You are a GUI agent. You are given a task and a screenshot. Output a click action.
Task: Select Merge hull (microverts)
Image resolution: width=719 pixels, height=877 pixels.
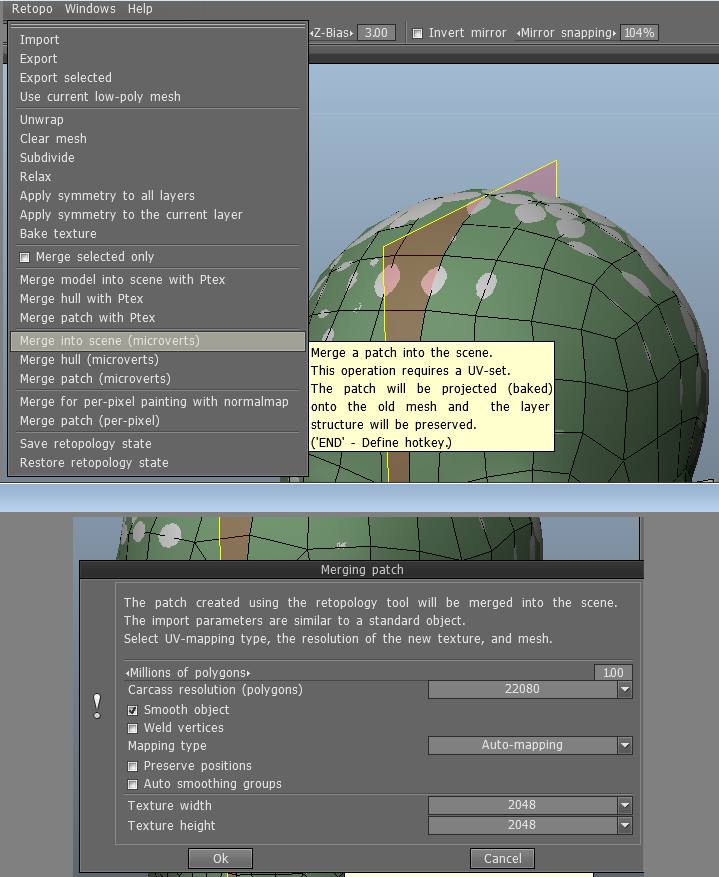(89, 360)
